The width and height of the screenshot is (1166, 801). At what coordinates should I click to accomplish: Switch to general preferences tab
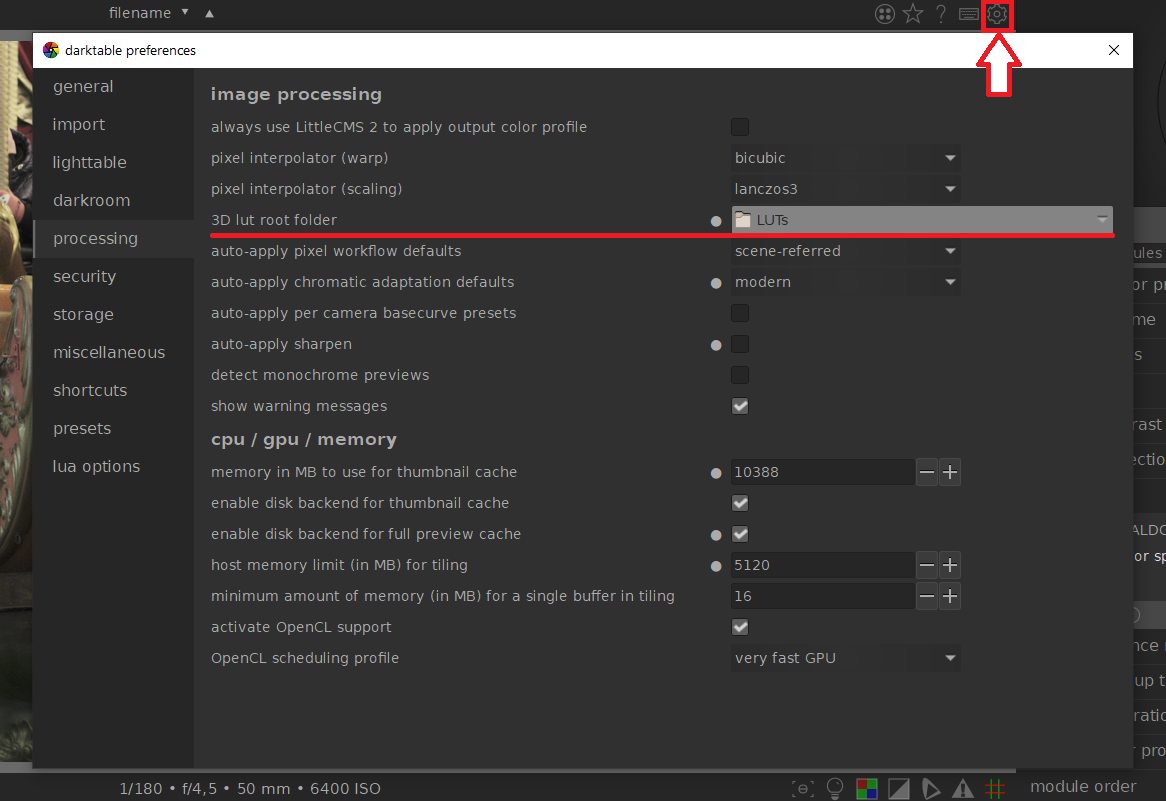[x=114, y=86]
